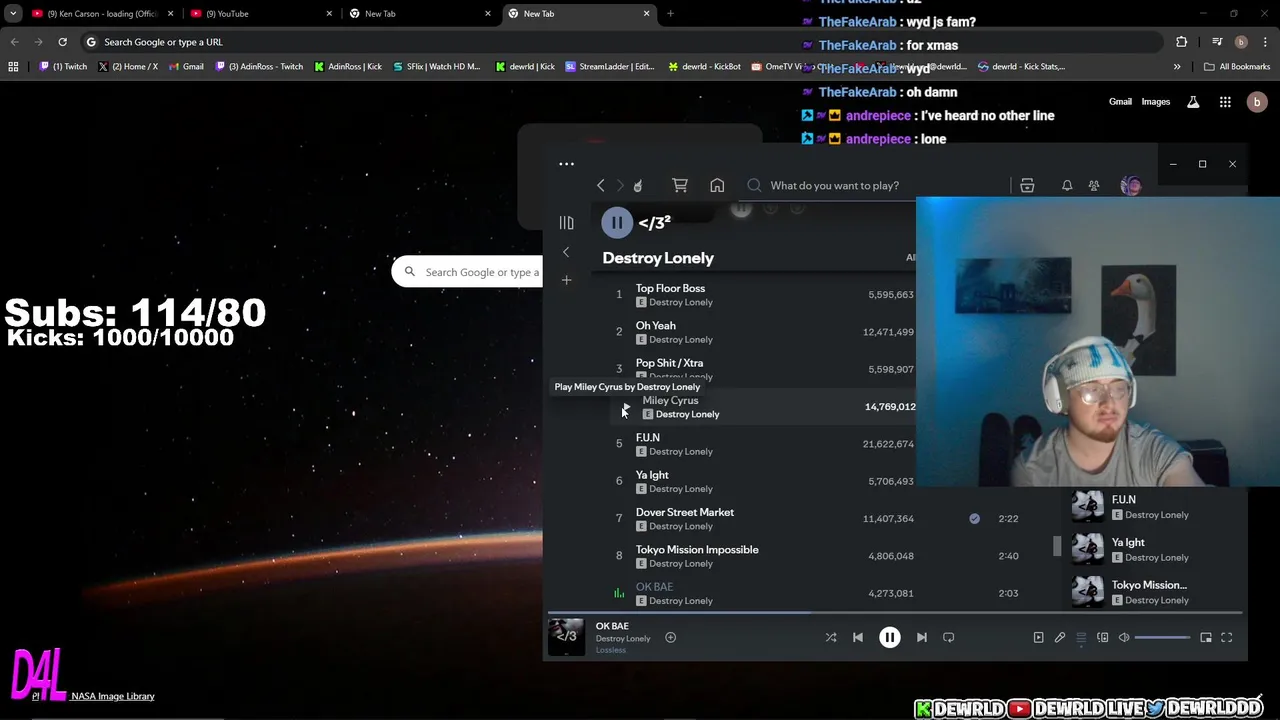Adjust the Spotify volume slider
Screen dimensions: 1280x720
click(1162, 637)
